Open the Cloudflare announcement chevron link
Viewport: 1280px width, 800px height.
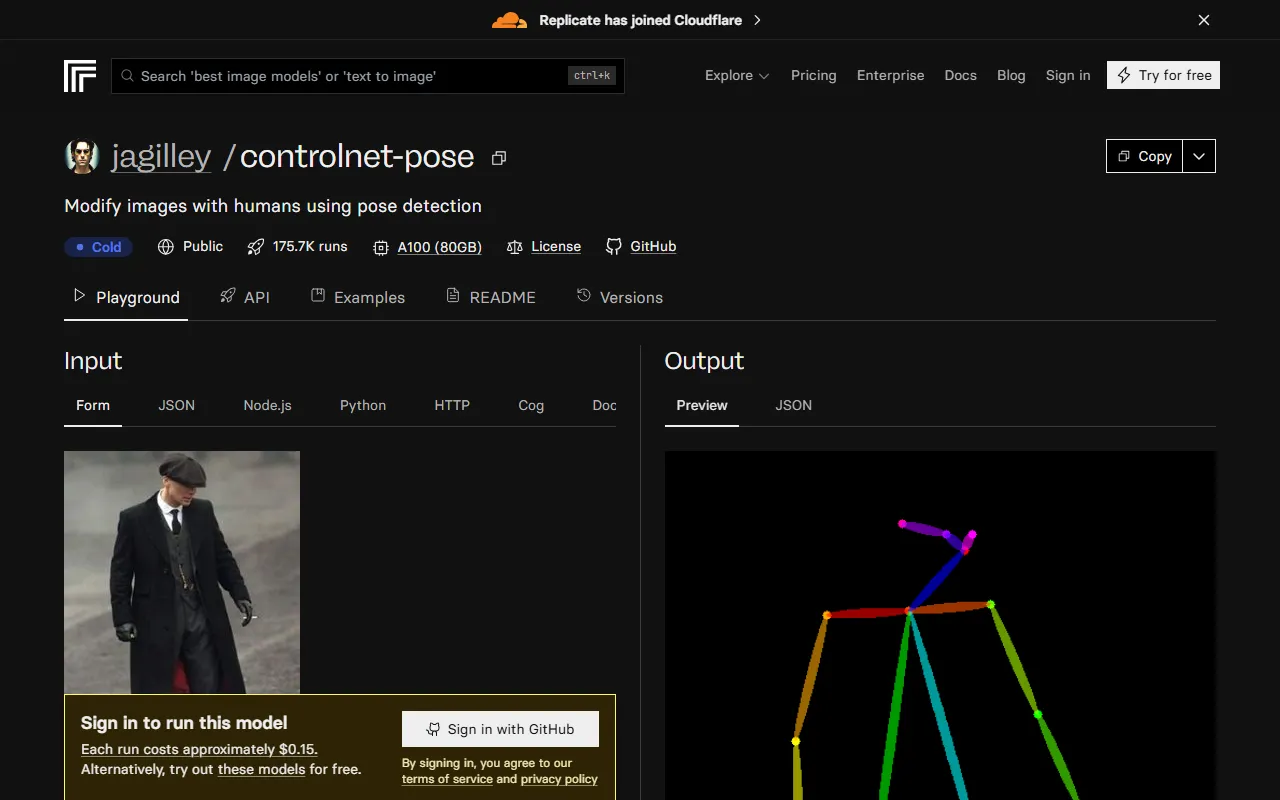(757, 20)
